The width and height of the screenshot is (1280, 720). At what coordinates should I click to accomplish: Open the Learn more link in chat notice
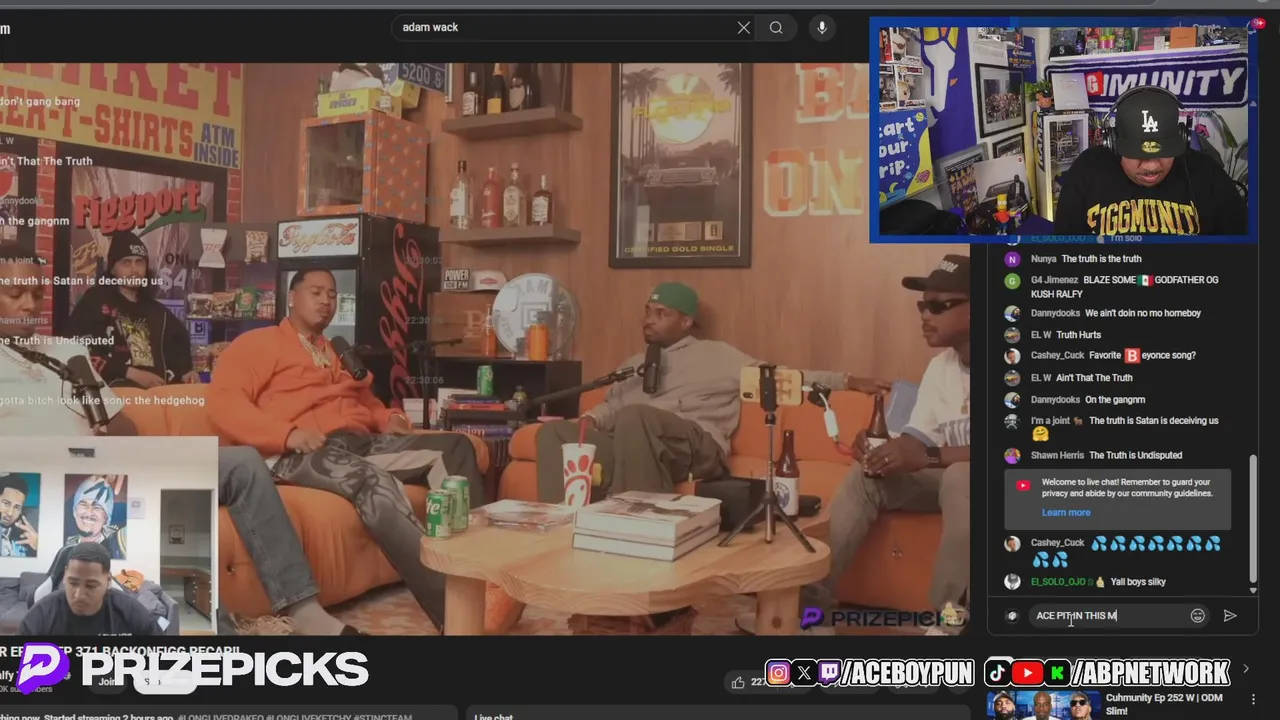click(x=1066, y=512)
